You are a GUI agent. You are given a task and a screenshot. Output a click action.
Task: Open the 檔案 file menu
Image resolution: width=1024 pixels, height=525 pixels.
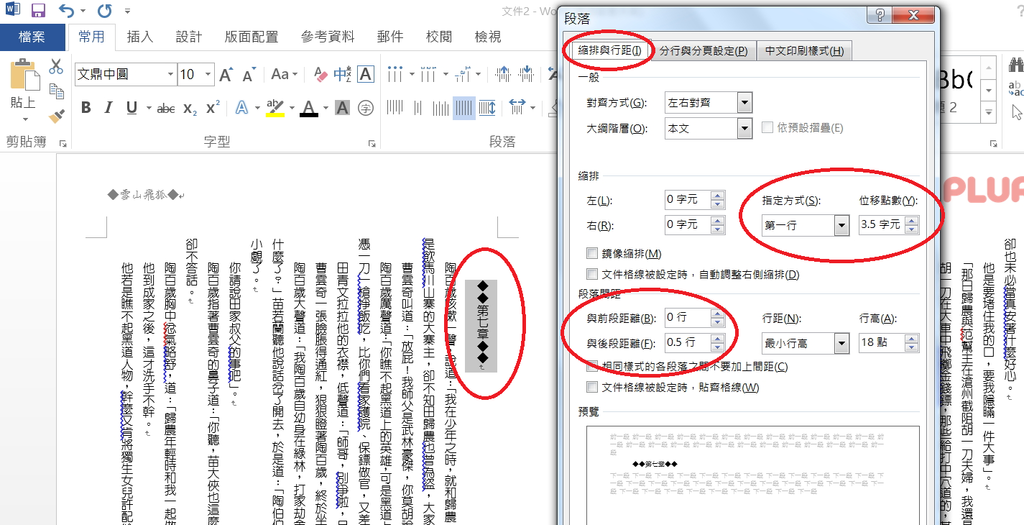pos(32,37)
